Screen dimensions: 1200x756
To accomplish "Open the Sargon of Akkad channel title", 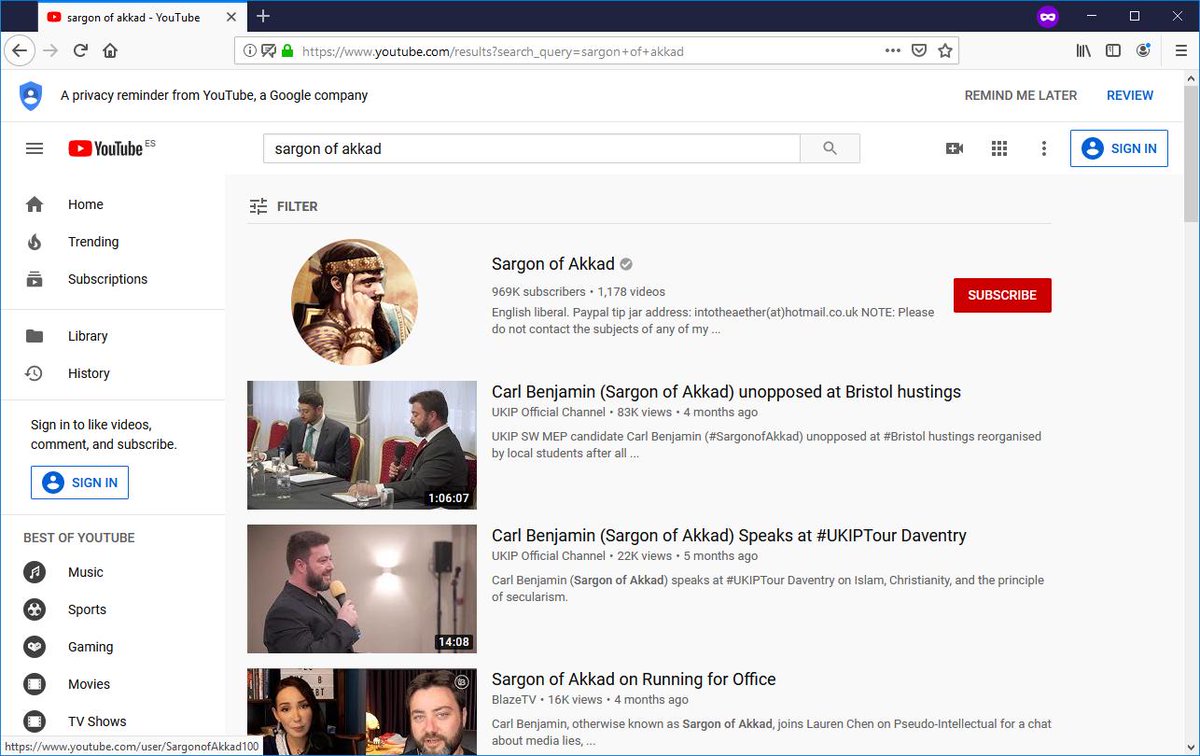I will (x=553, y=264).
